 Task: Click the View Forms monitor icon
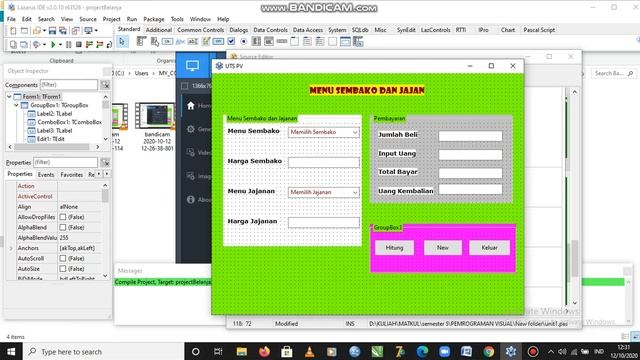[88, 31]
